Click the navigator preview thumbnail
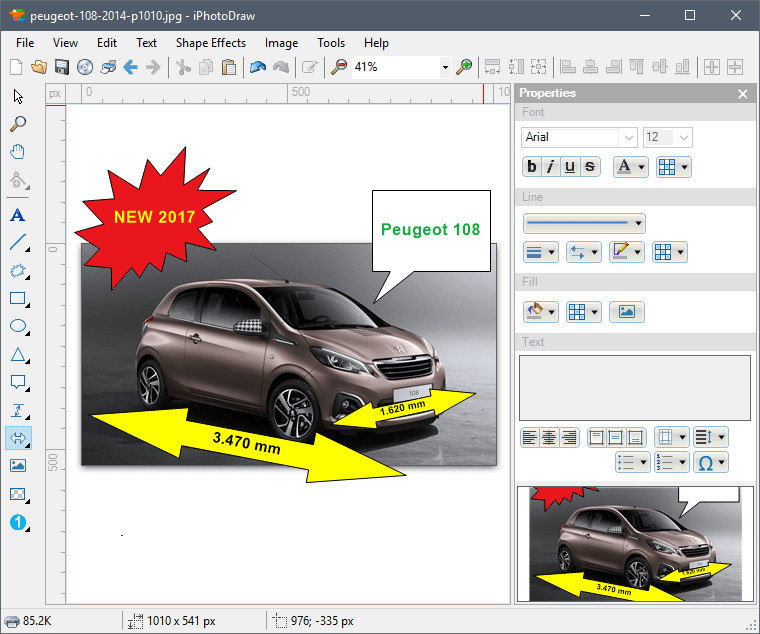Viewport: 760px width, 634px height. (635, 544)
